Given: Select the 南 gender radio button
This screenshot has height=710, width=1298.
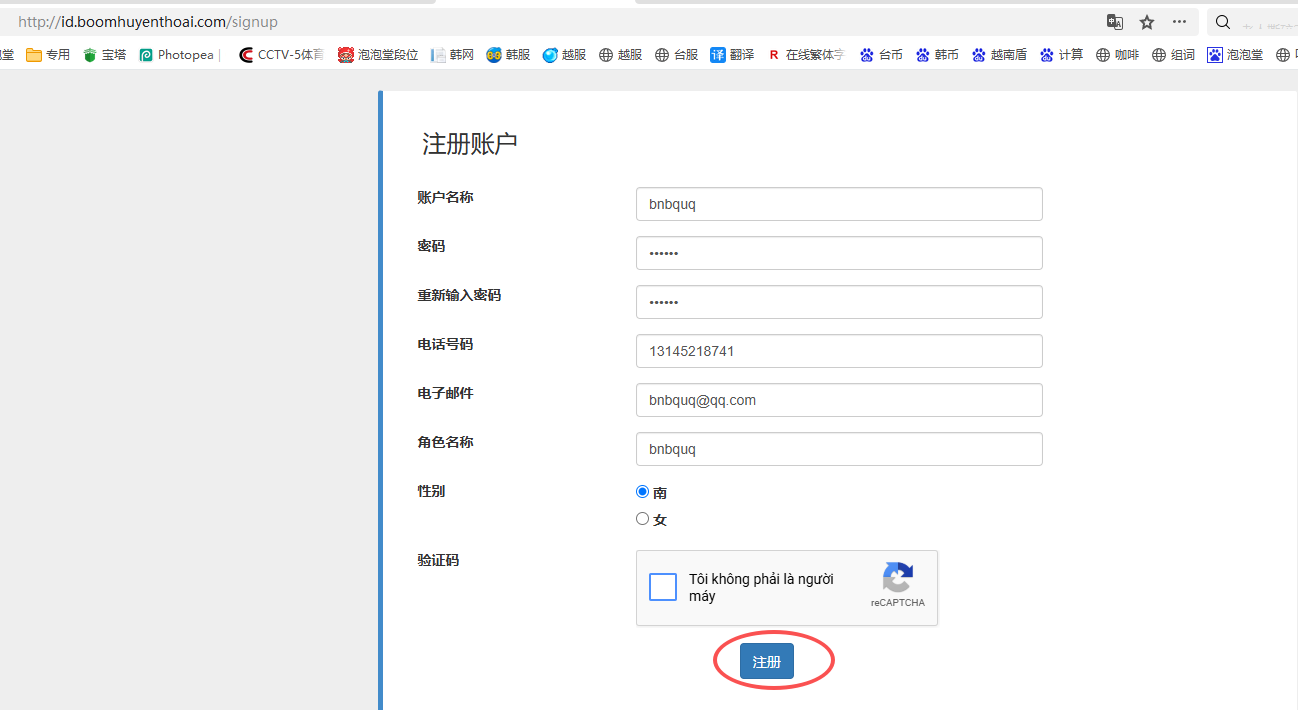Looking at the screenshot, I should [642, 492].
